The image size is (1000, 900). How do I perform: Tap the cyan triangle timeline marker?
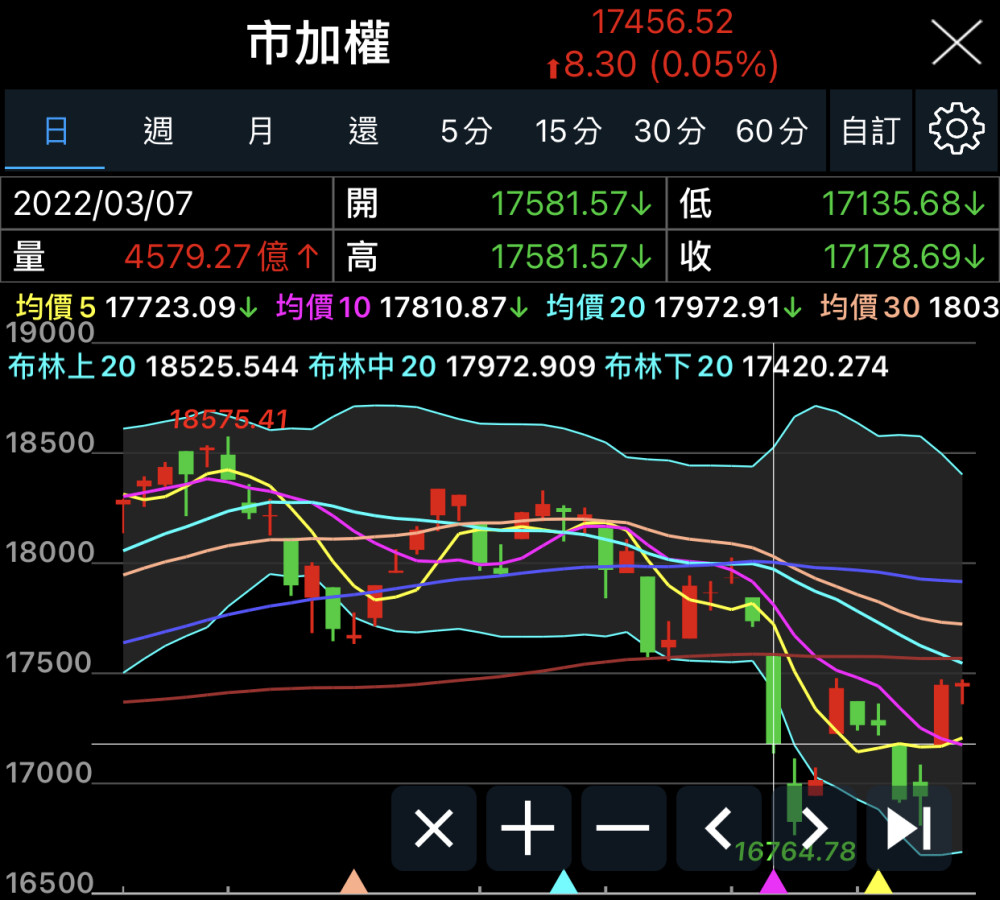pos(564,882)
